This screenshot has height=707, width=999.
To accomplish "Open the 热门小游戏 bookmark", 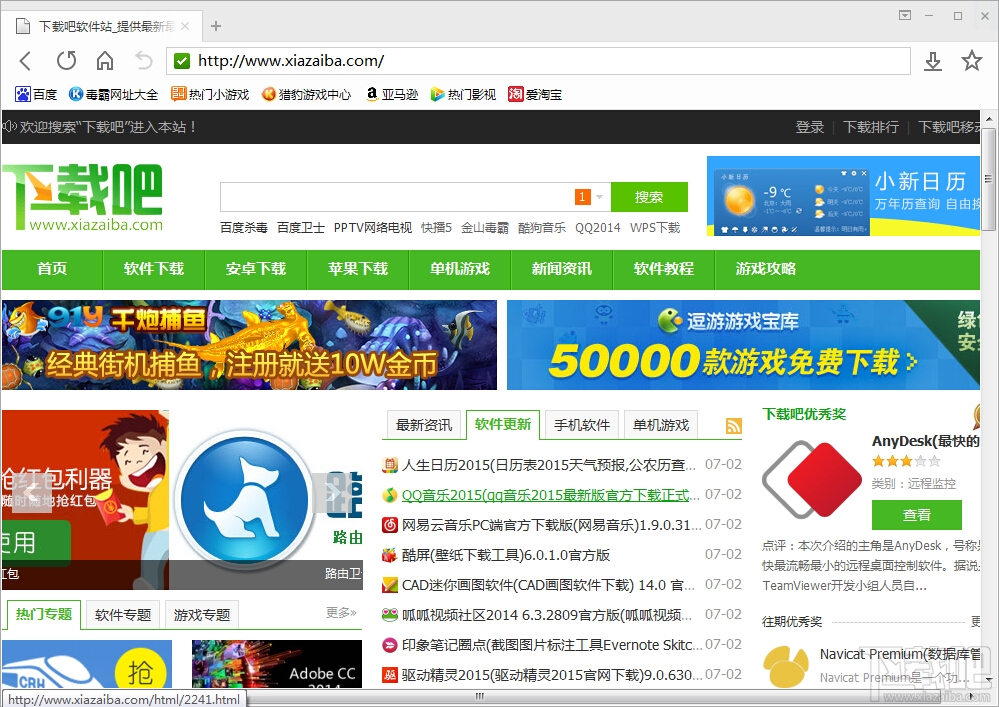I will 210,94.
